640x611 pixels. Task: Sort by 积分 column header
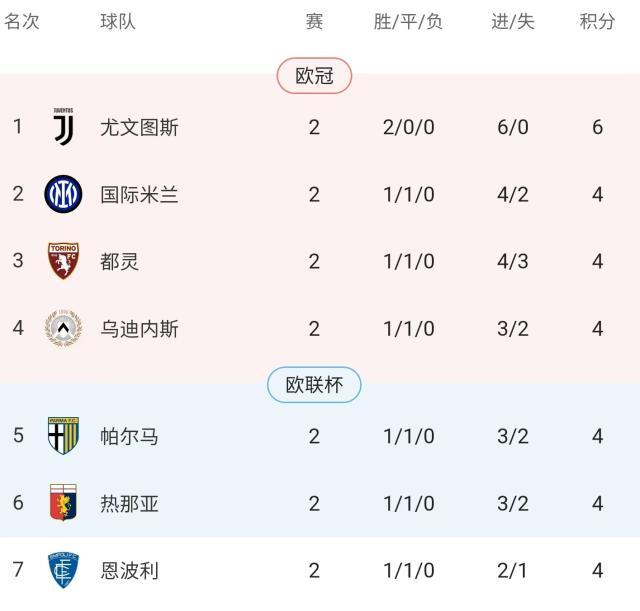click(597, 21)
